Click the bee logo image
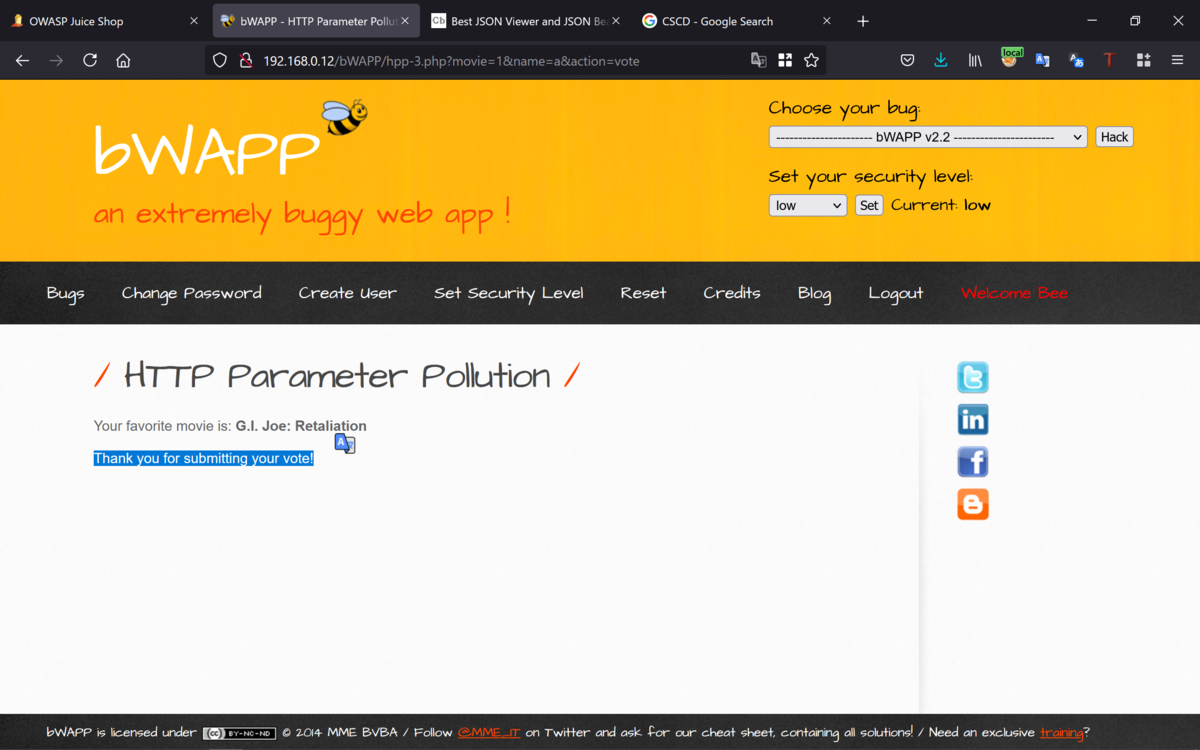This screenshot has width=1200, height=750. click(x=344, y=117)
